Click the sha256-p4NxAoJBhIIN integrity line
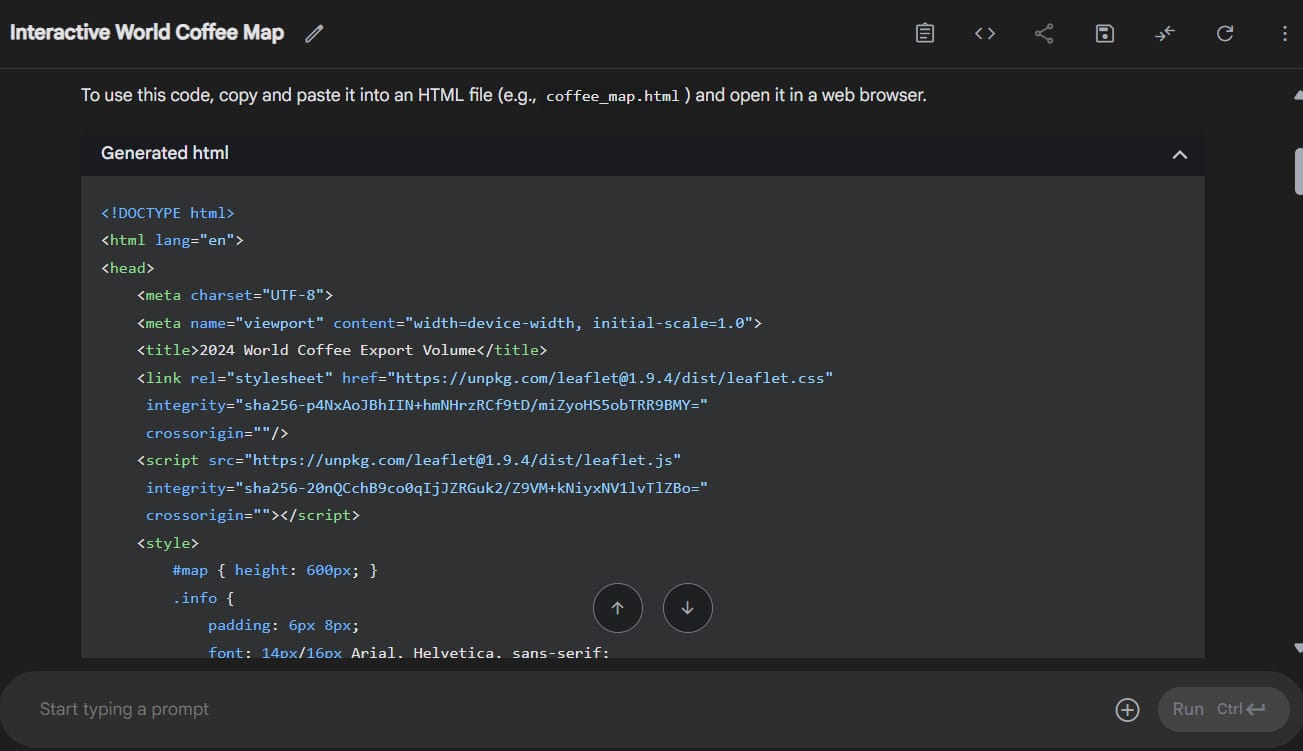This screenshot has height=751, width=1303. click(x=427, y=405)
